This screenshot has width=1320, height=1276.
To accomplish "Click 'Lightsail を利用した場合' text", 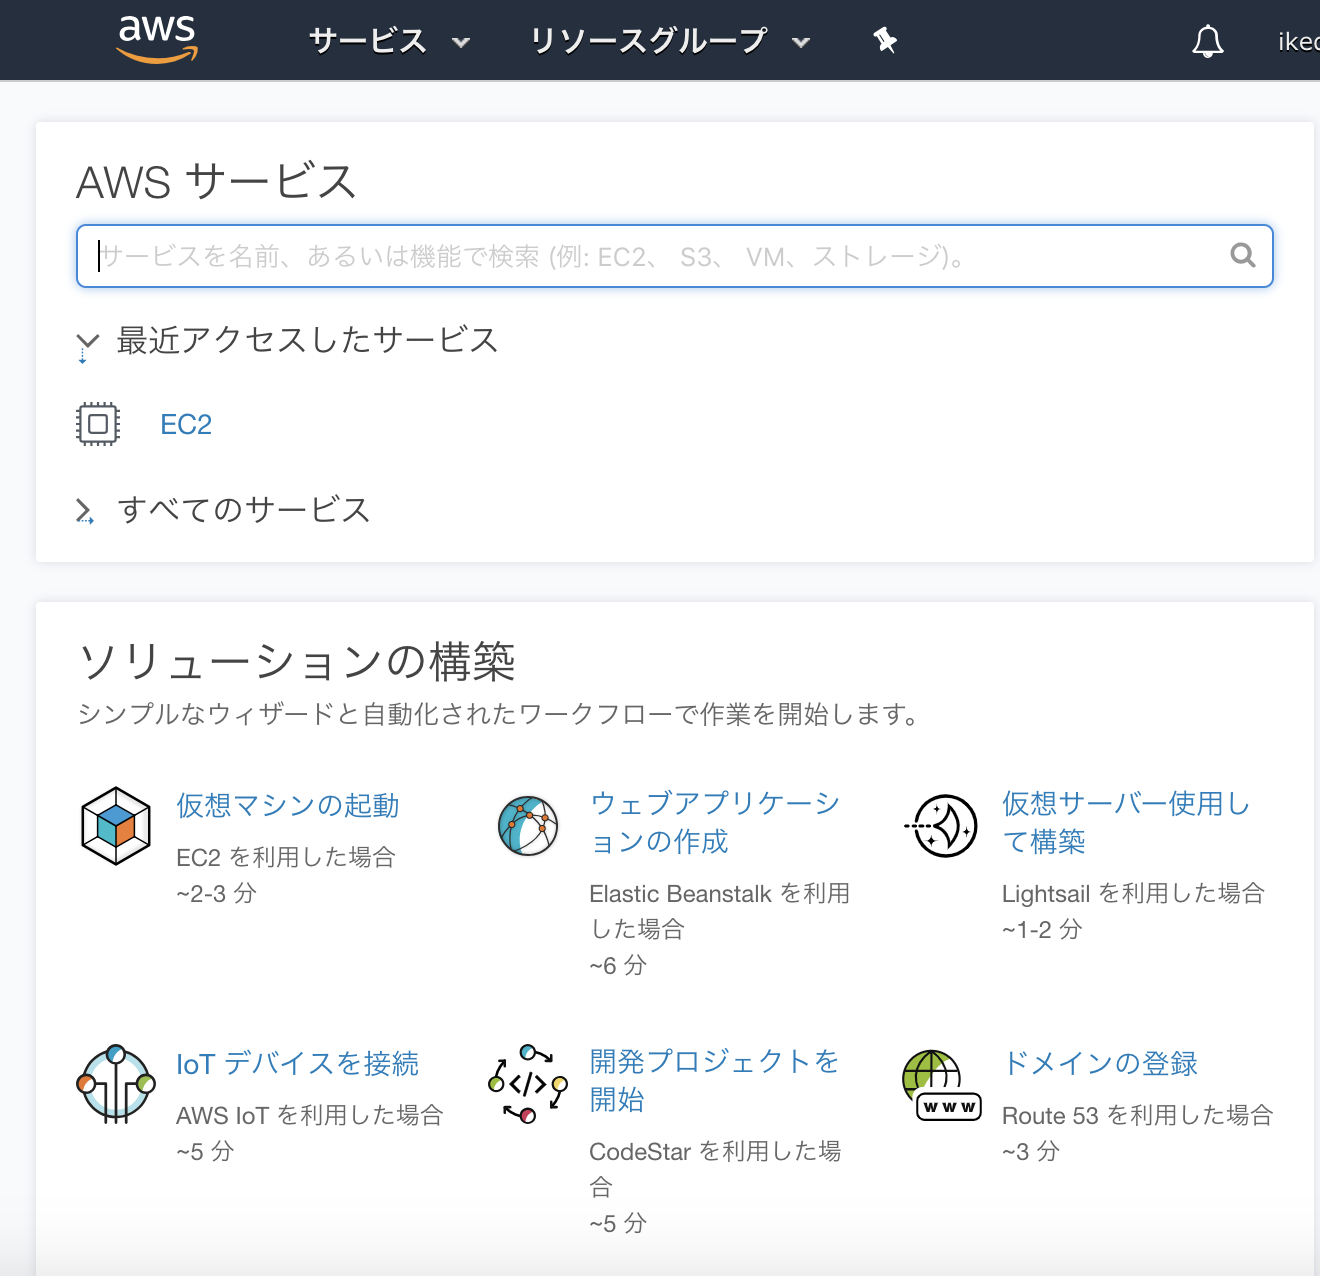I will click(1133, 893).
